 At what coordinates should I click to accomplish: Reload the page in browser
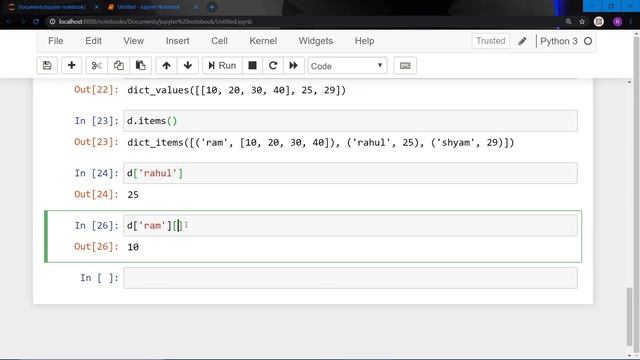click(x=36, y=22)
